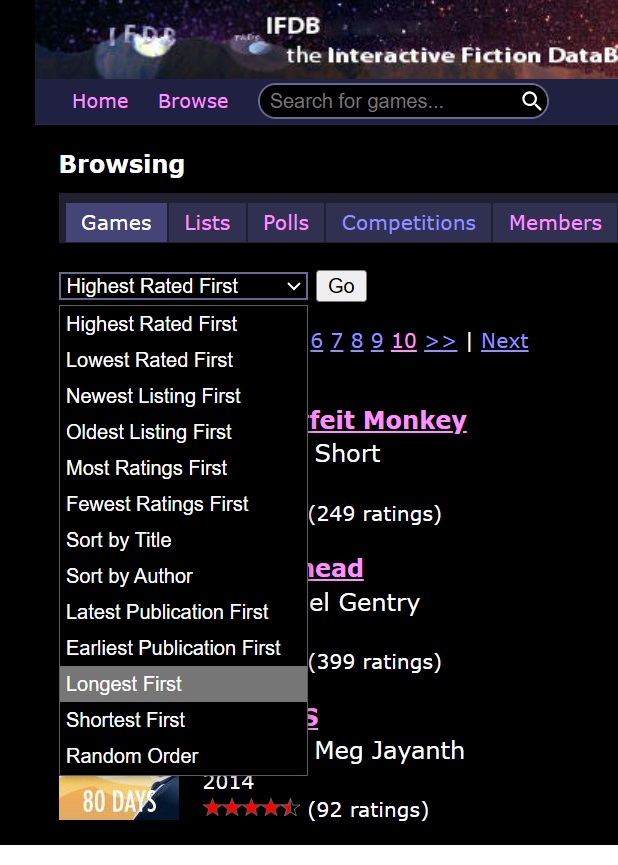Click the search magnifier icon

[x=531, y=101]
